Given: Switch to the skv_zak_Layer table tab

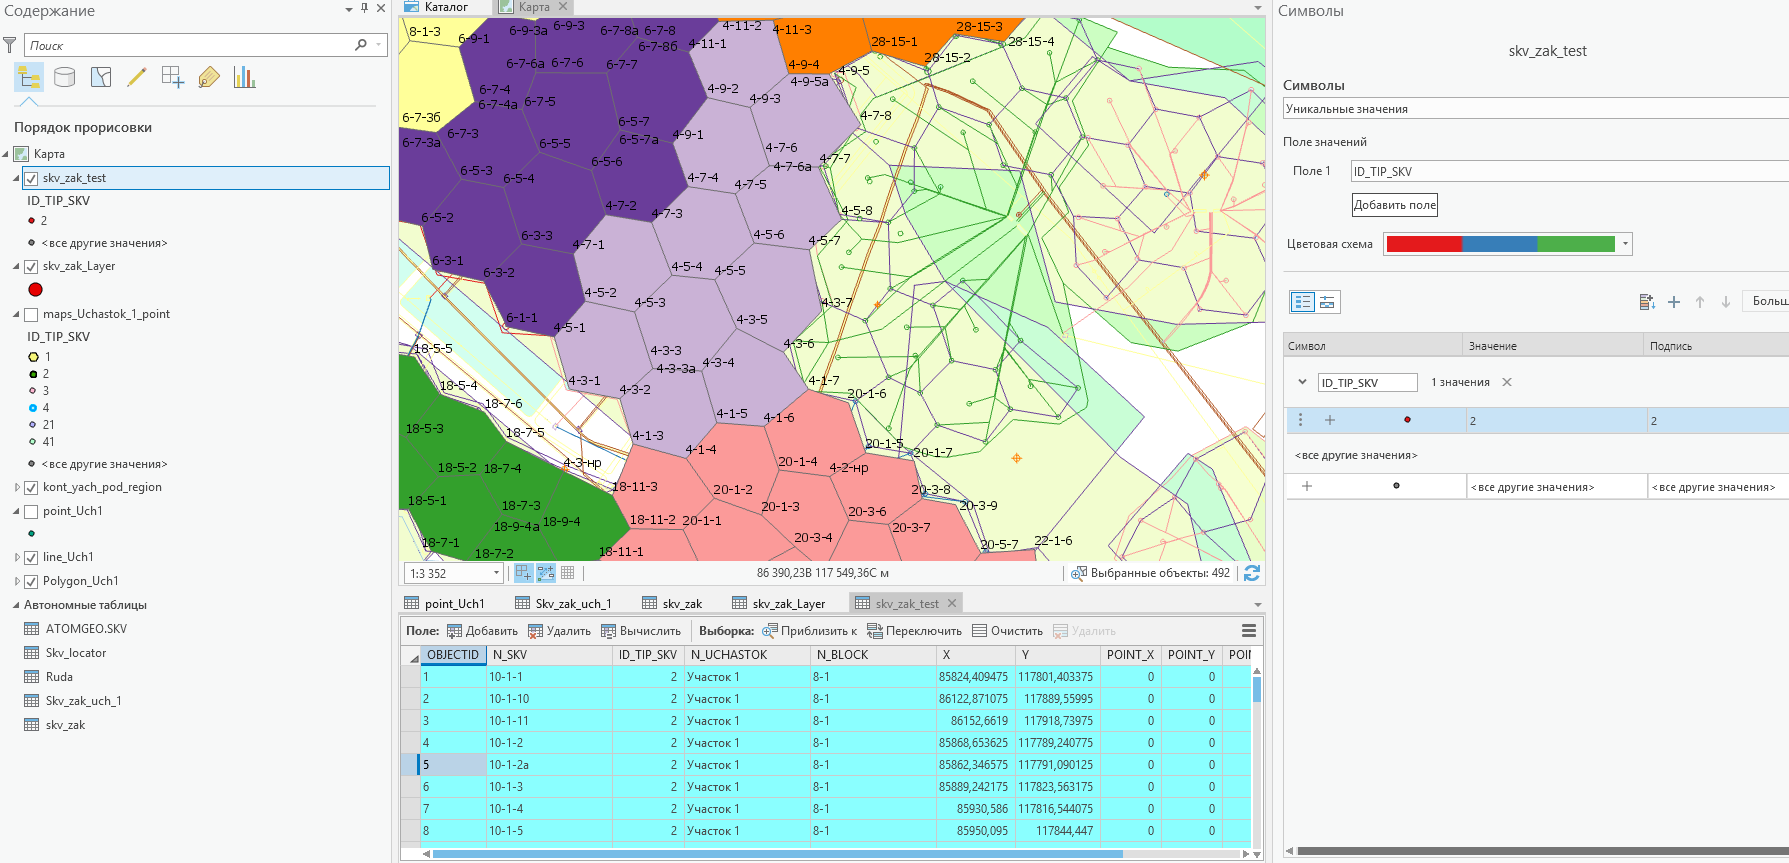Looking at the screenshot, I should (779, 604).
